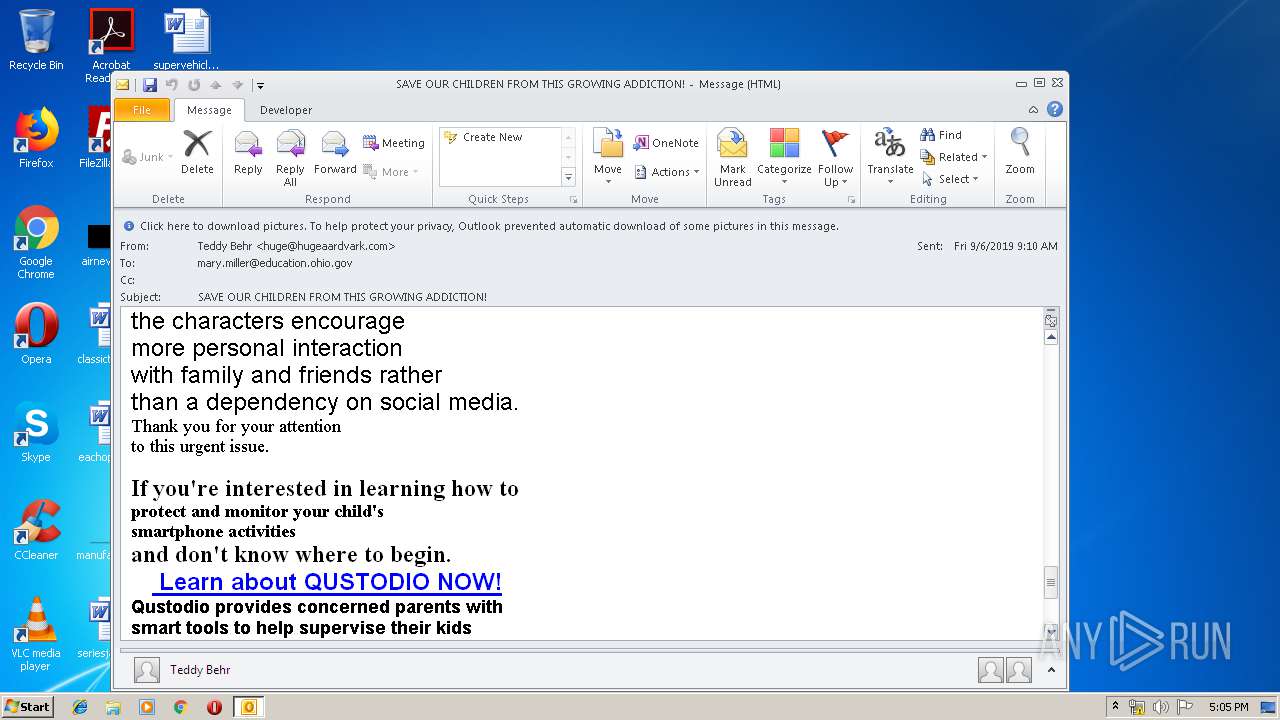Save the message using quick access Save icon

pos(150,85)
